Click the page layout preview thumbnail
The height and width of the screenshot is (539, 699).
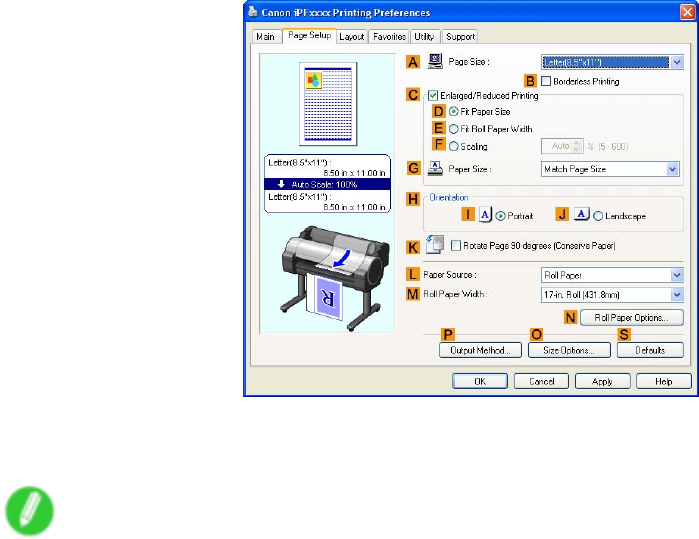coord(328,104)
